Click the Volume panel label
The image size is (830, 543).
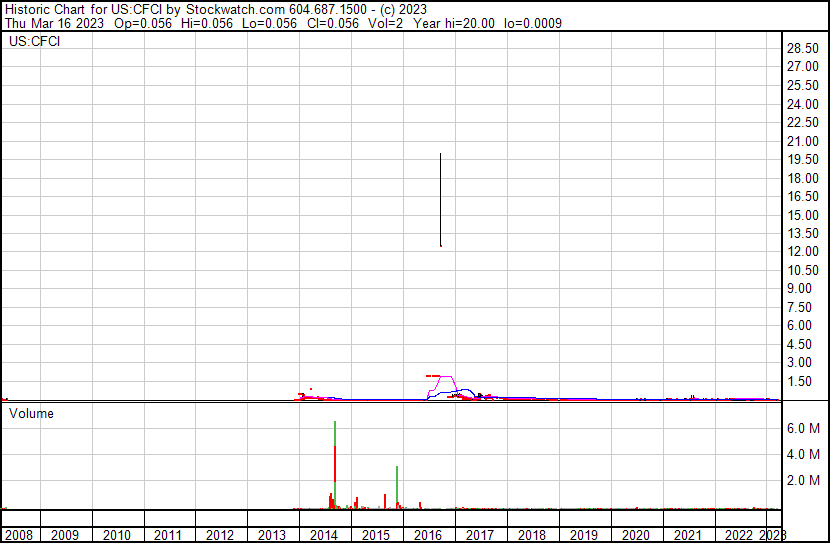(31, 413)
